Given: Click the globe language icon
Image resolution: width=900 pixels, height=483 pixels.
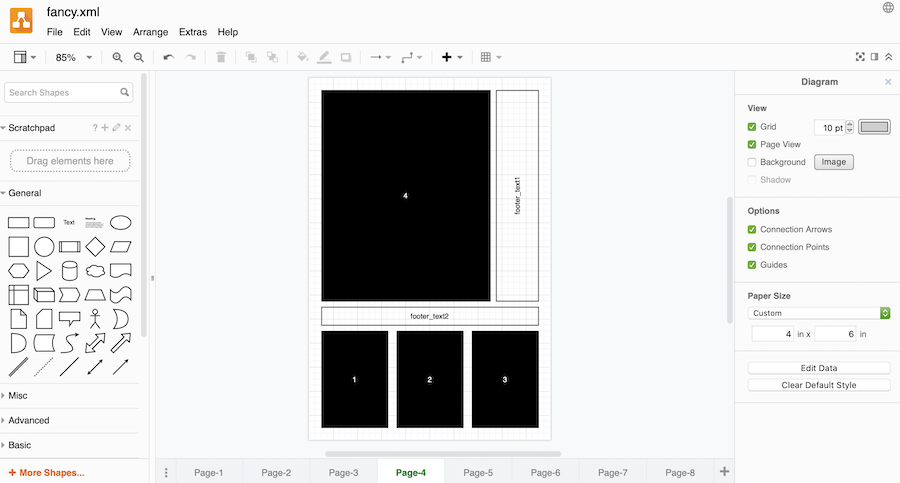Looking at the screenshot, I should click(888, 7).
